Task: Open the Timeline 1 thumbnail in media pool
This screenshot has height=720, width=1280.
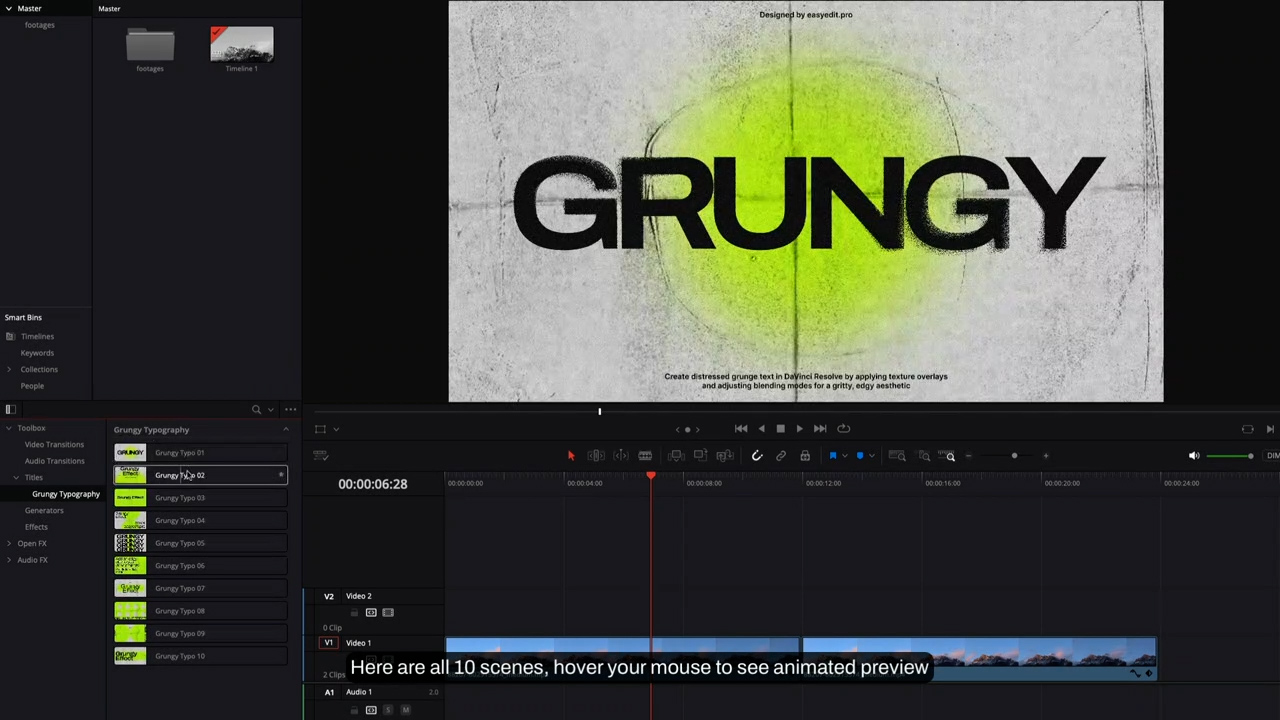Action: tap(241, 46)
